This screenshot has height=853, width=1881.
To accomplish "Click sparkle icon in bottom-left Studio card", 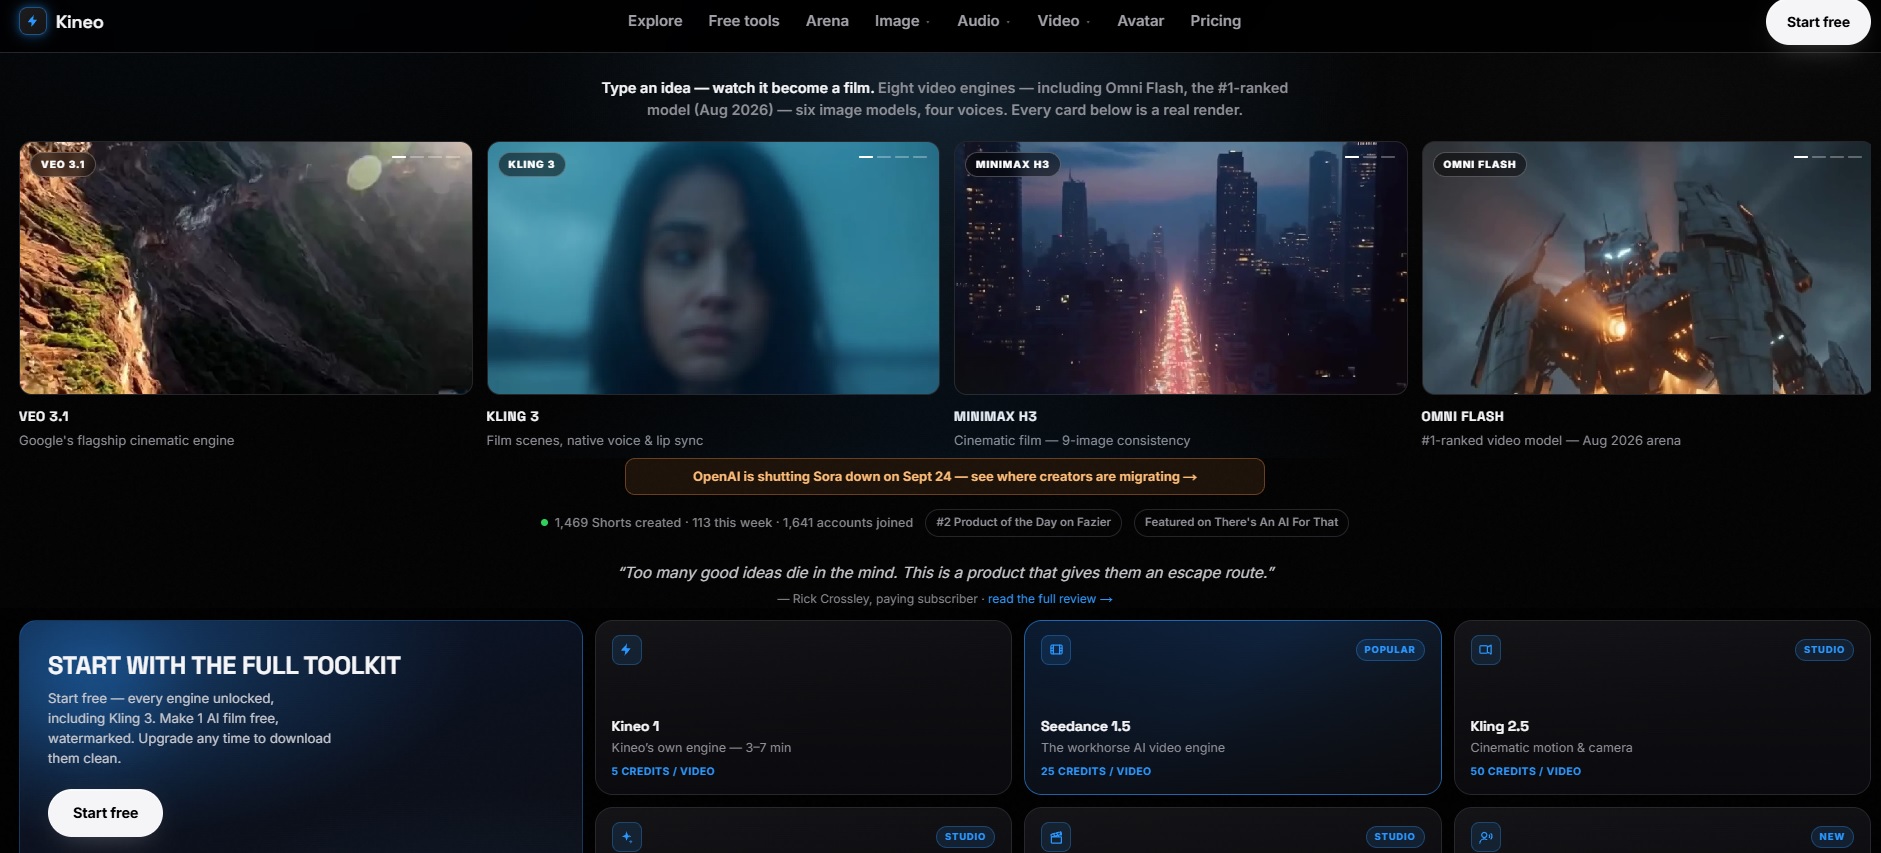I will point(627,837).
